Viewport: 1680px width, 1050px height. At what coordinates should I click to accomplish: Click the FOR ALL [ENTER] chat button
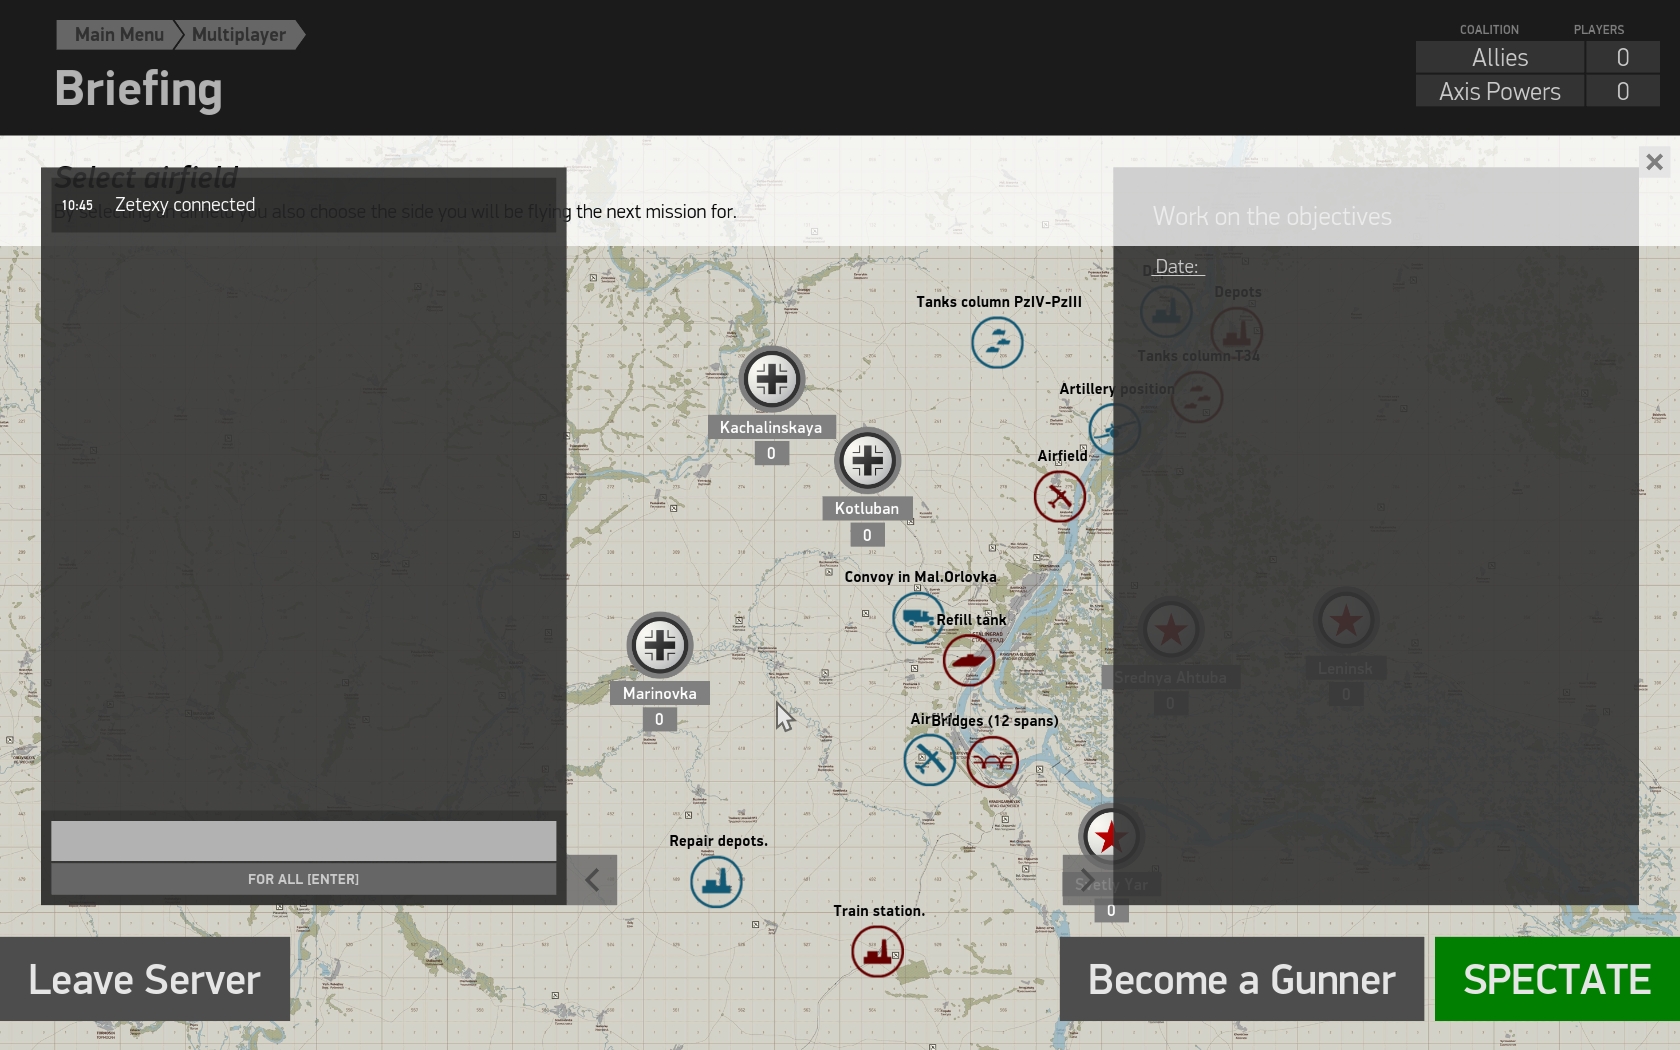pos(304,879)
